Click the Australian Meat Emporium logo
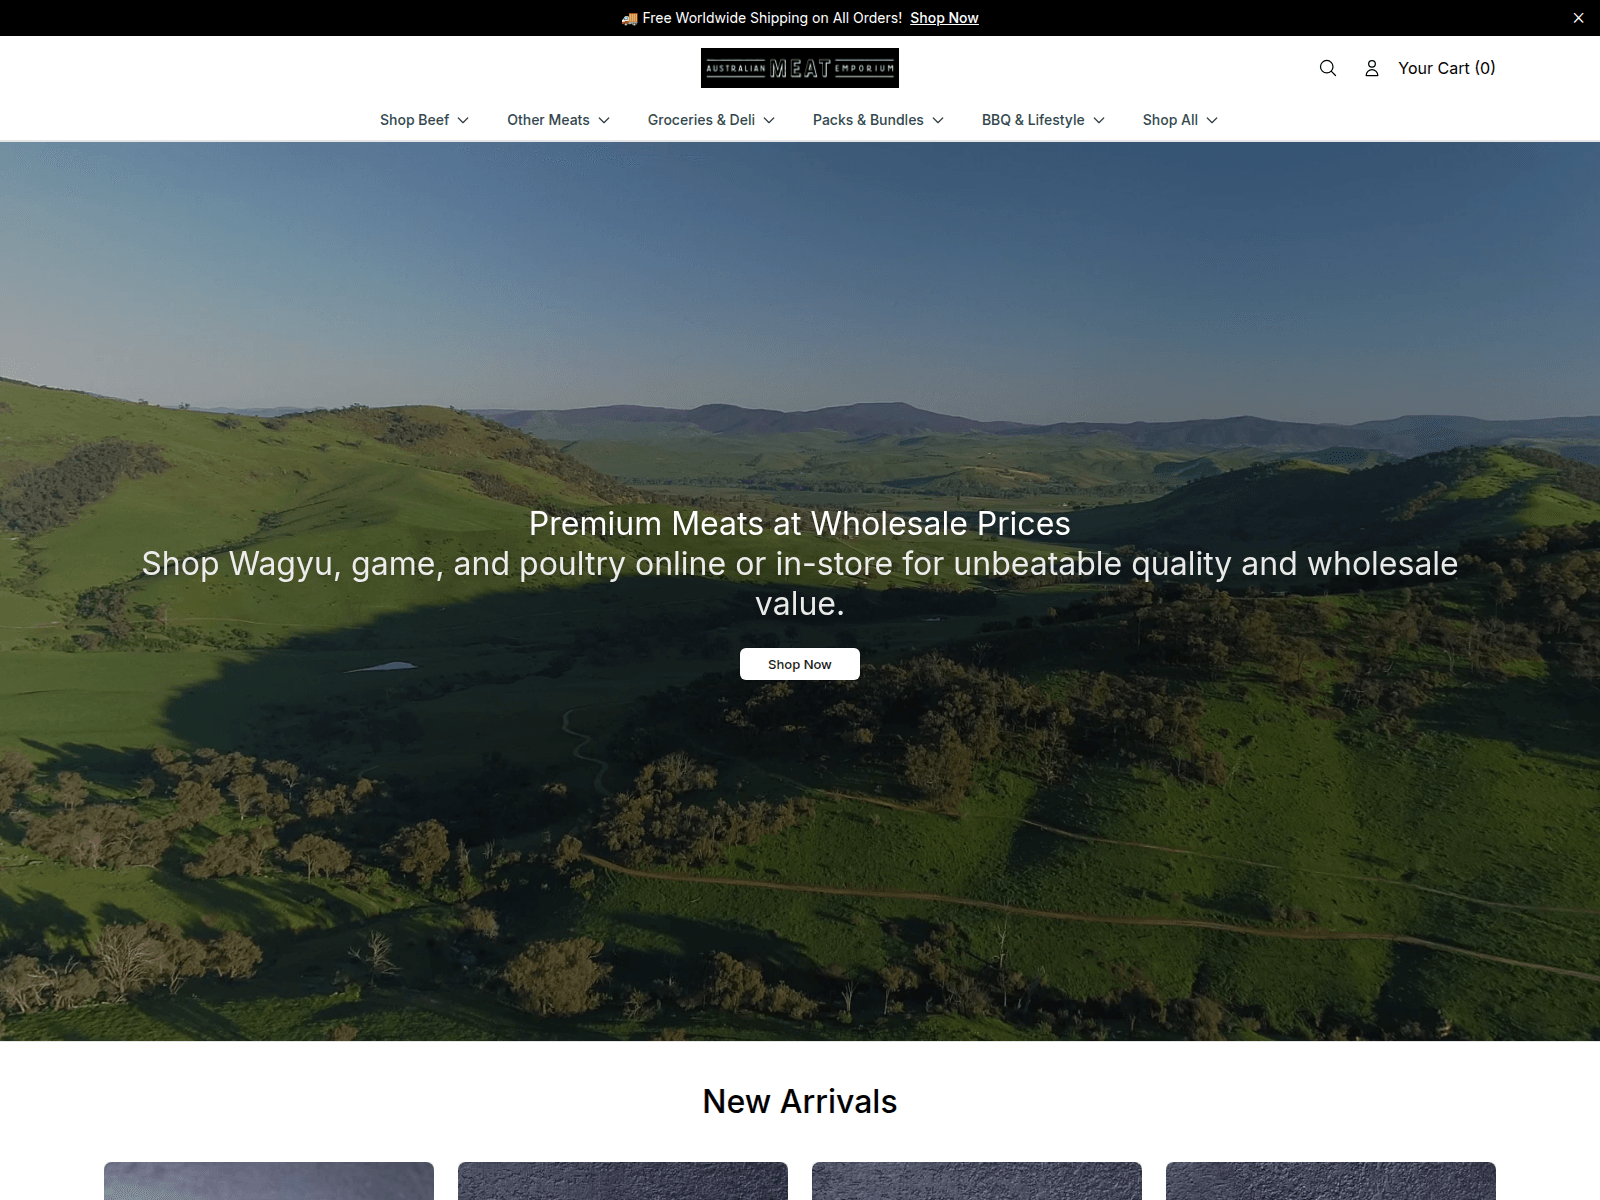 (x=800, y=68)
